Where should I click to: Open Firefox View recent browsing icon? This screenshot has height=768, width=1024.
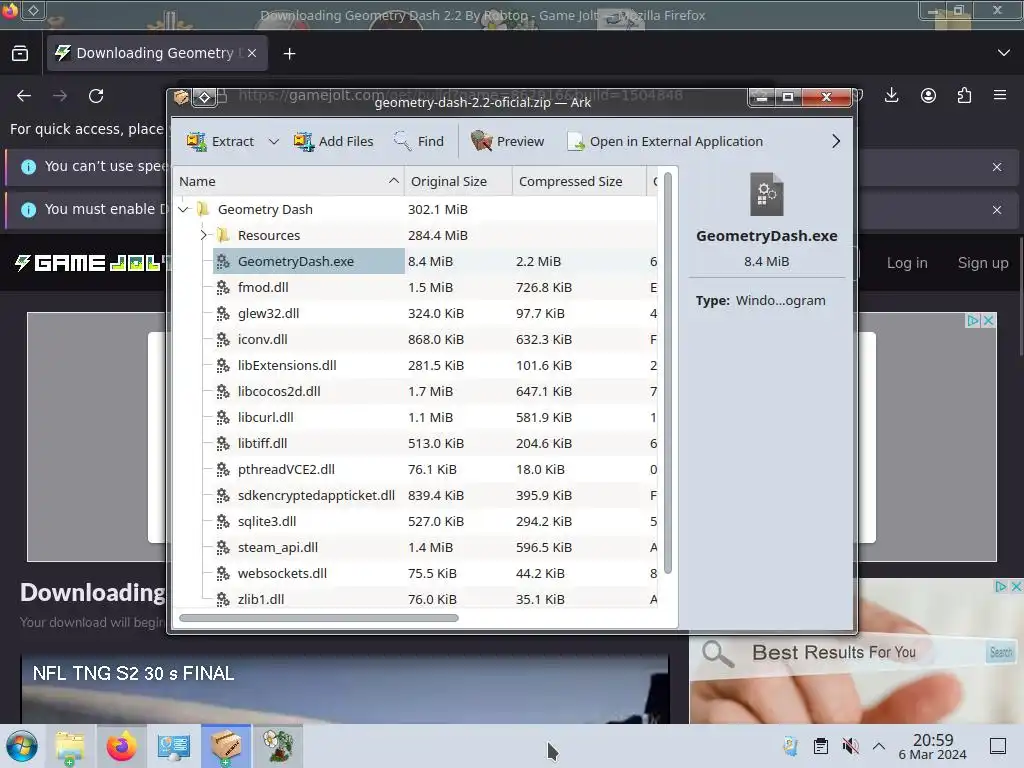click(20, 54)
